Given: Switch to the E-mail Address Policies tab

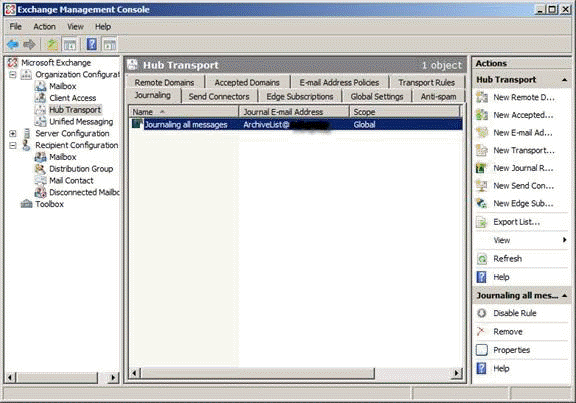Looking at the screenshot, I should click(339, 82).
